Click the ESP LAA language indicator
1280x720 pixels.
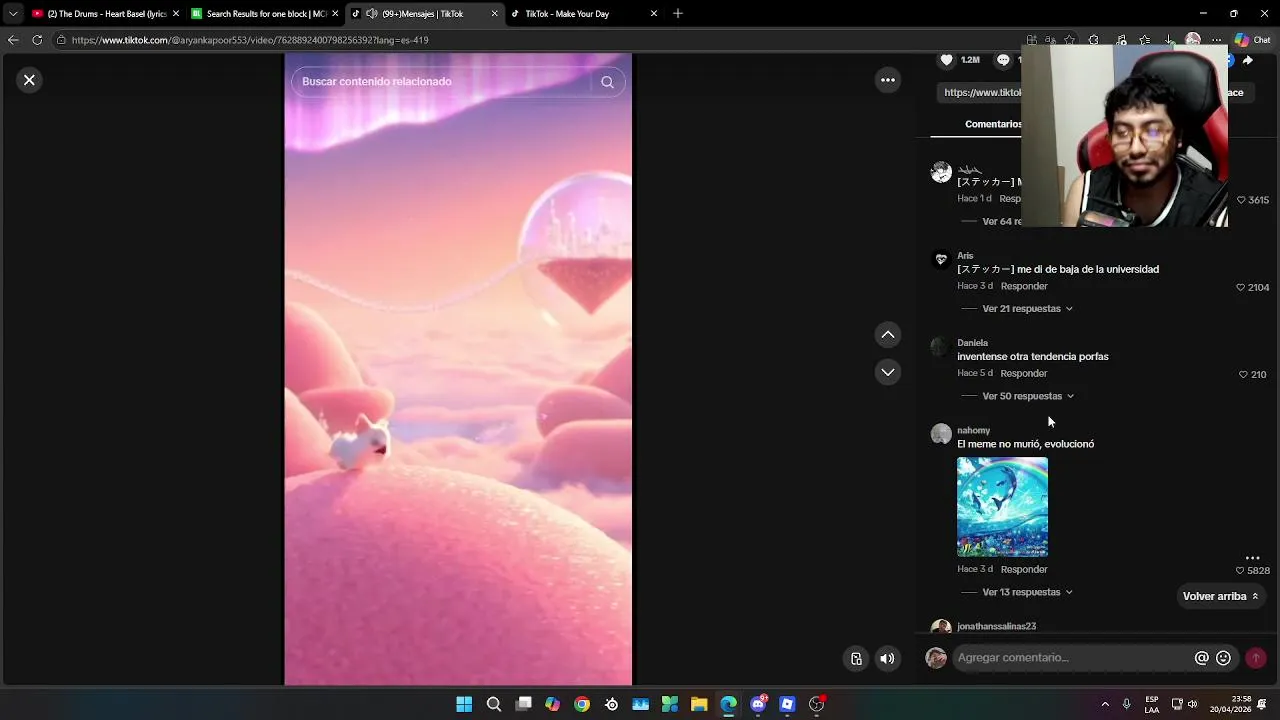(1152, 704)
